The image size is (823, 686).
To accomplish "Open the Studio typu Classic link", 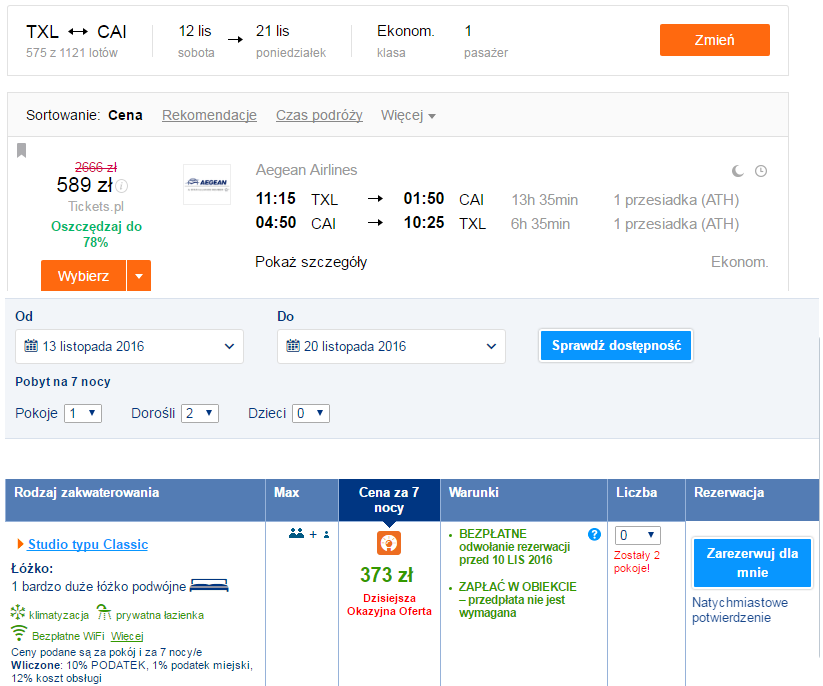I will 88,544.
